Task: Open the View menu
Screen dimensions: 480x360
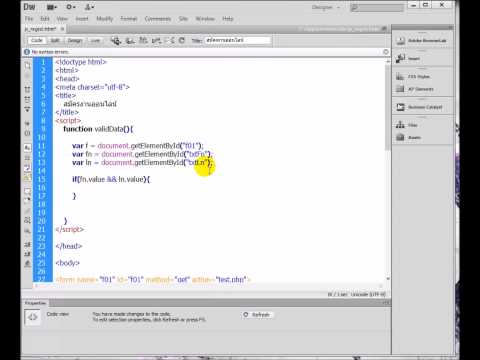Action: coord(62,19)
